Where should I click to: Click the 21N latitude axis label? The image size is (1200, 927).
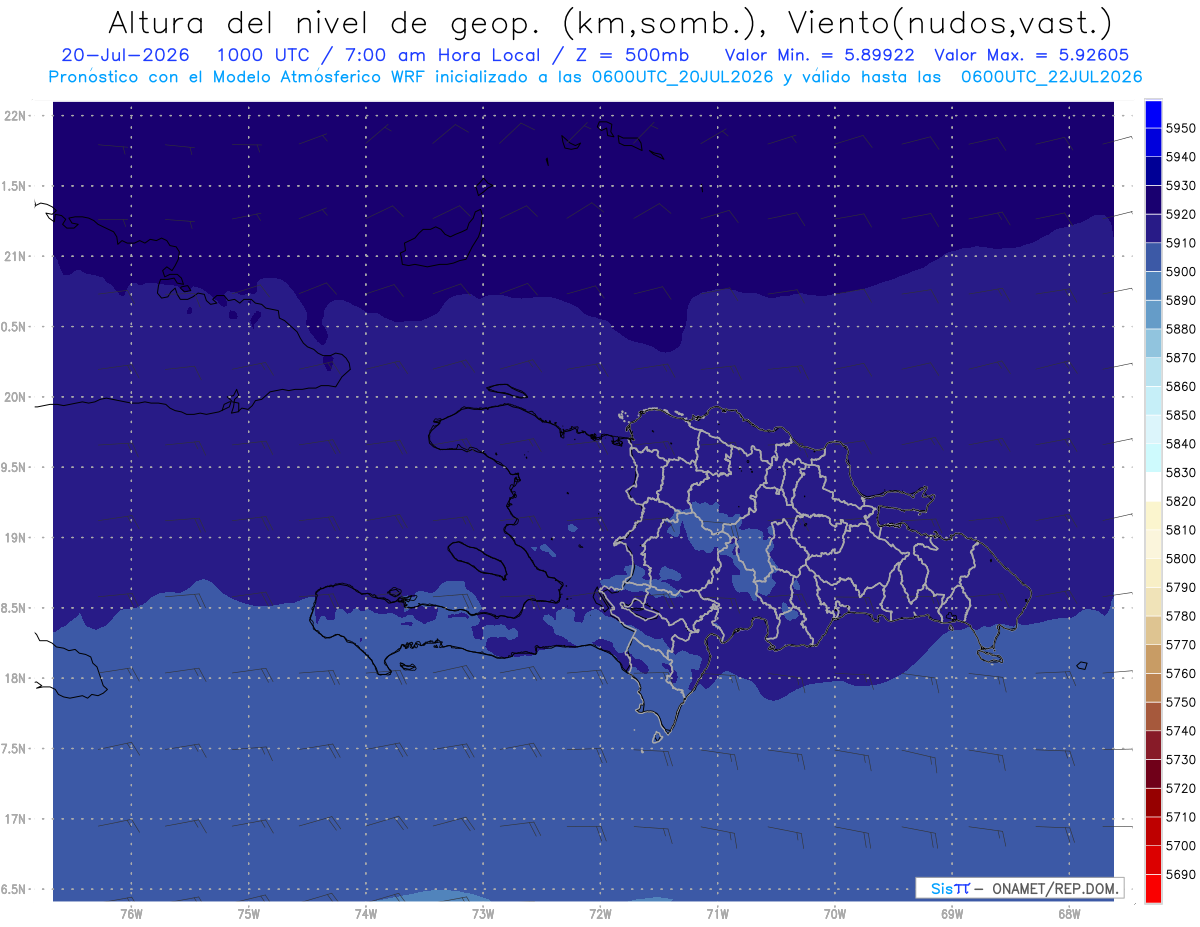(16, 257)
